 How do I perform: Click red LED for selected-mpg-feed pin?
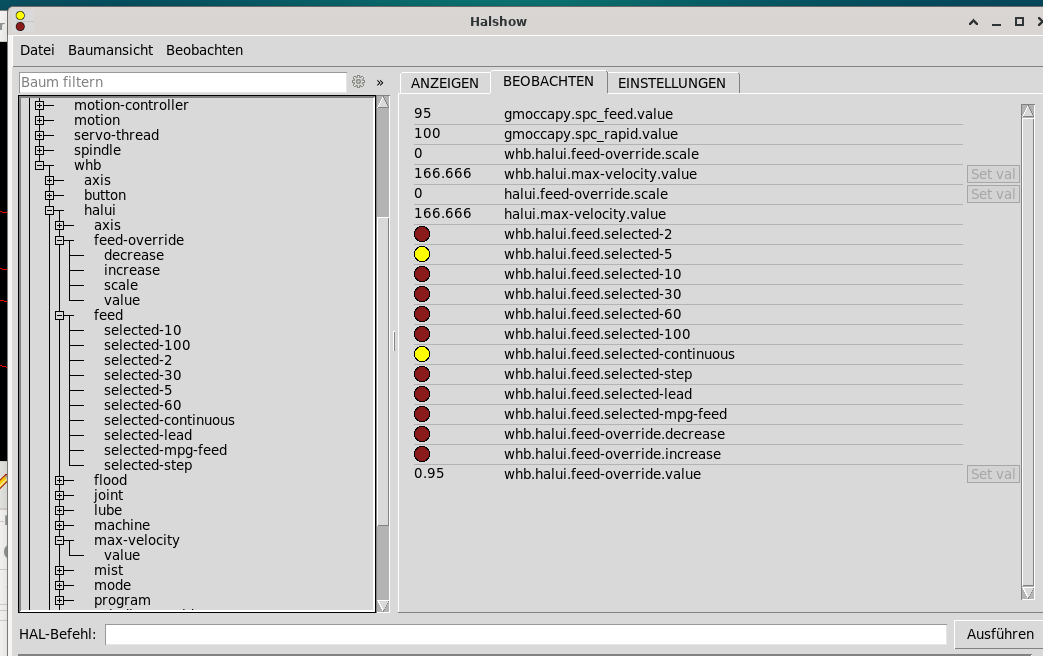point(422,414)
